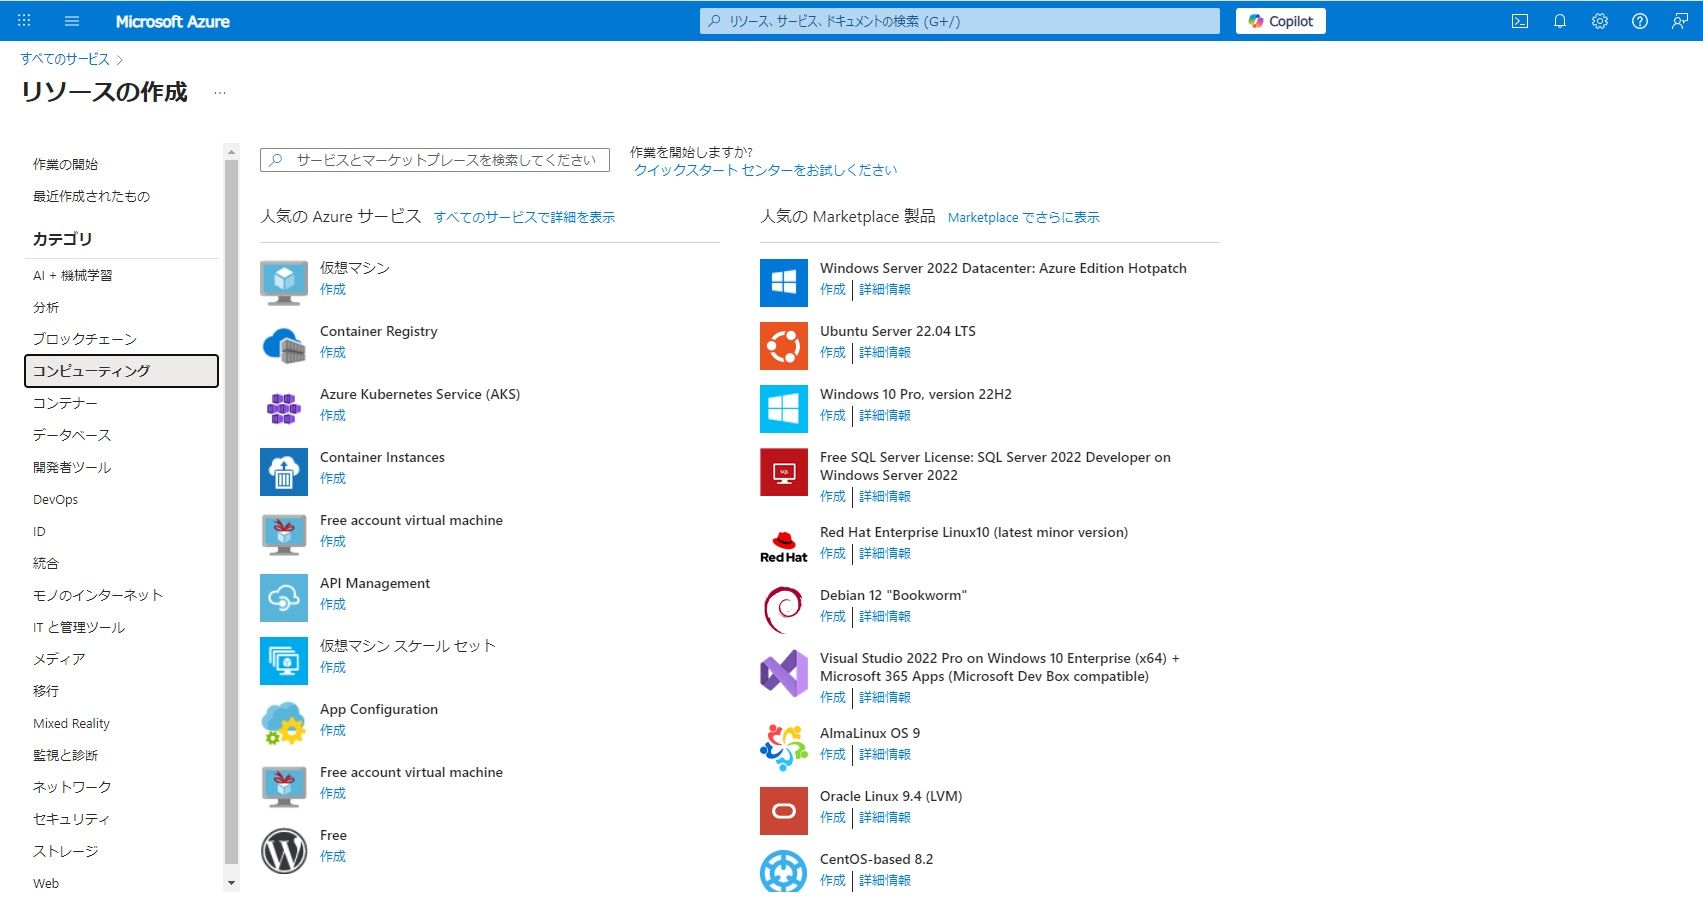Viewport: 1703px width, 911px height.
Task: Click the Container Instances icon
Action: 284,472
